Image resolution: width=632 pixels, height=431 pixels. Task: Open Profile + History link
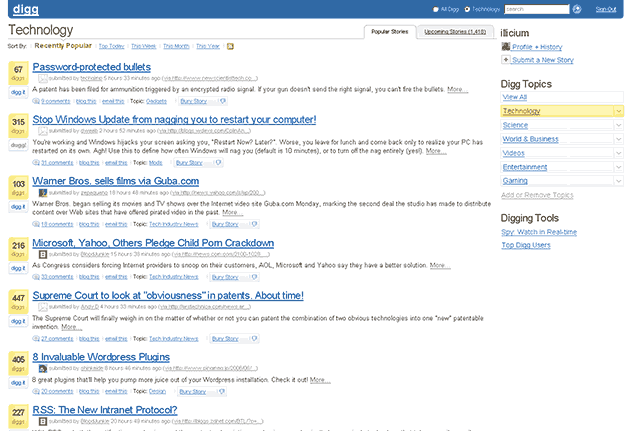(537, 47)
